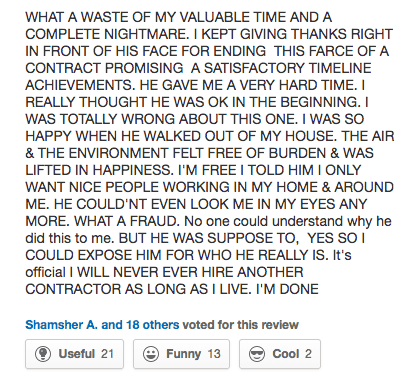Open Shamsher A.'s profile link
This screenshot has width=408, height=381.
(61, 325)
